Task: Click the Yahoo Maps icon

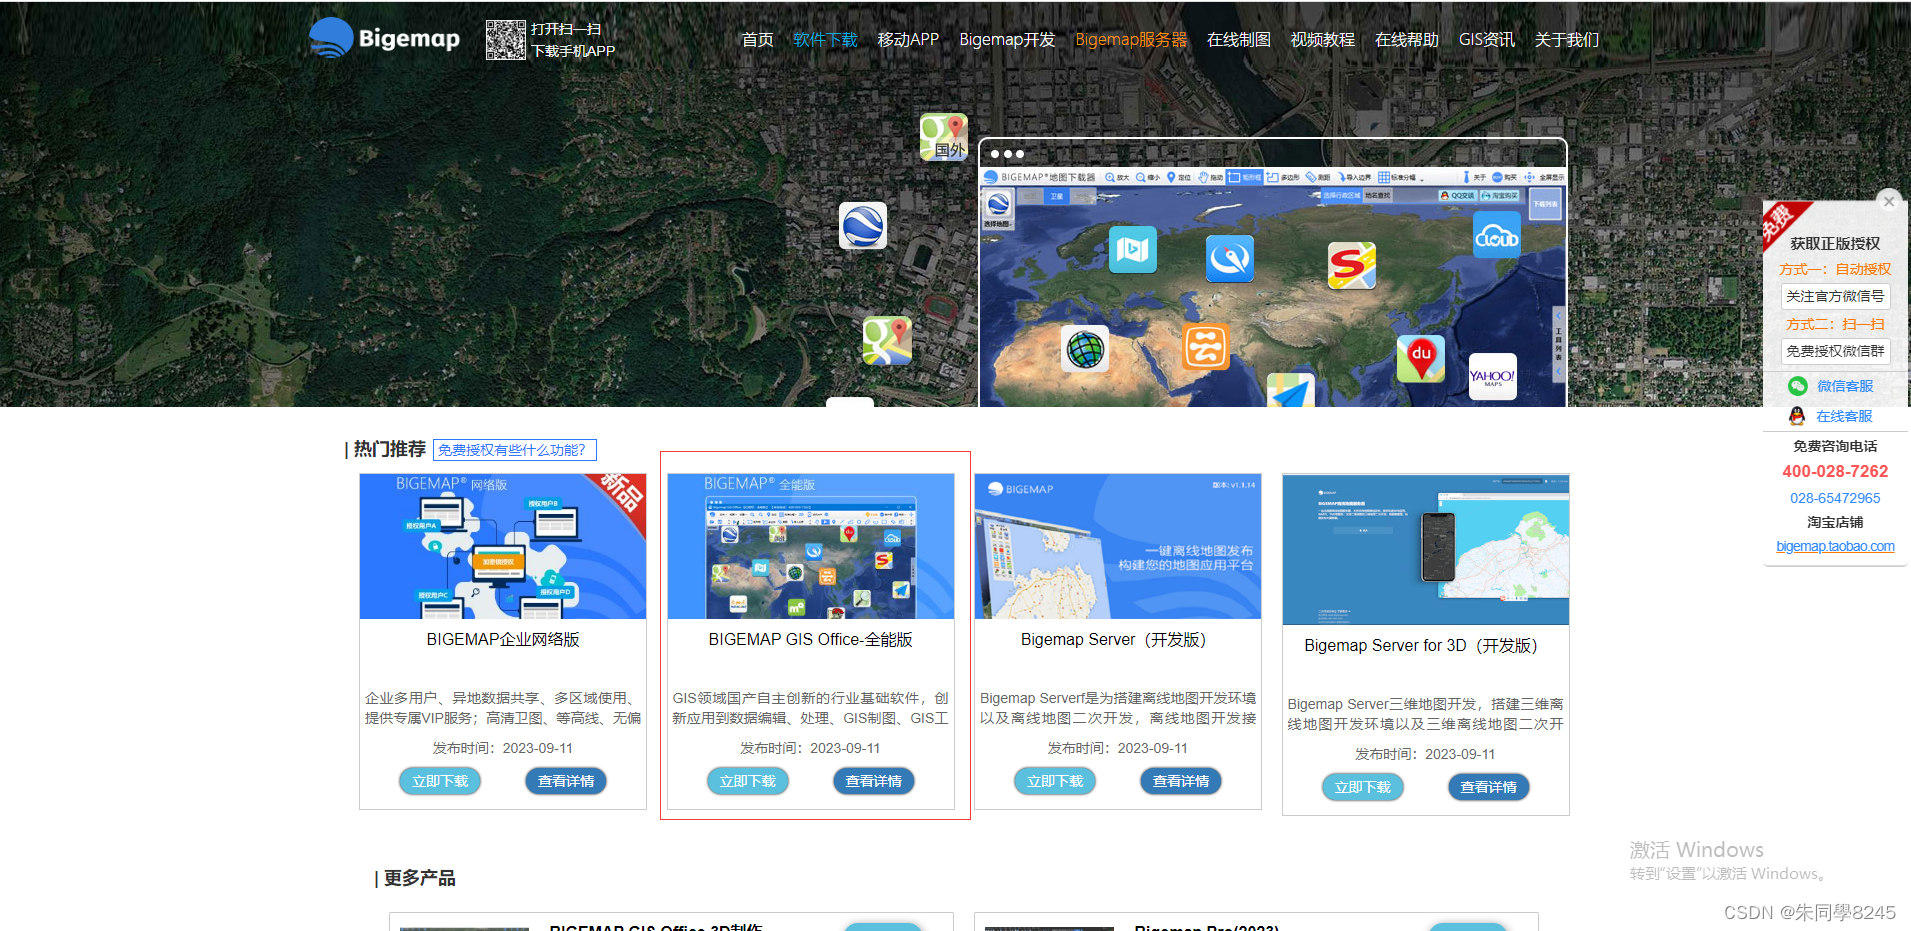Action: click(x=1493, y=377)
